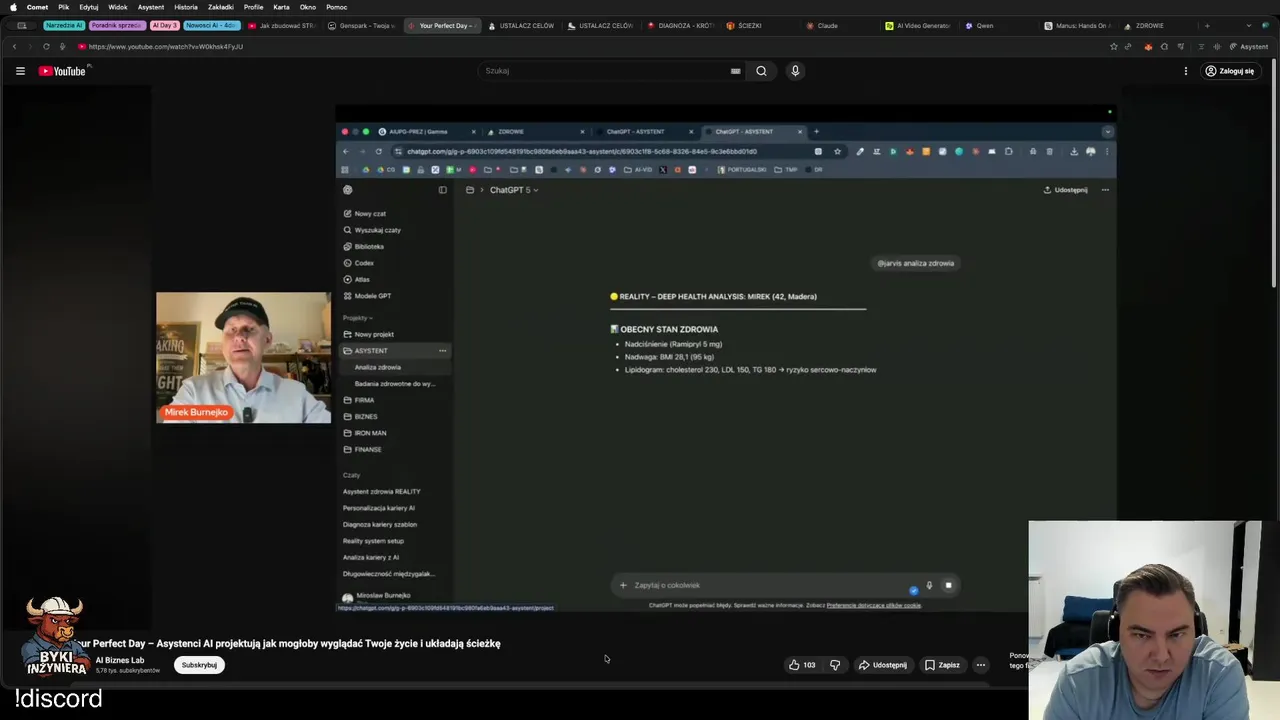Open Modele GPT in ChatGPT sidebar
1280x720 pixels.
[x=367, y=296]
